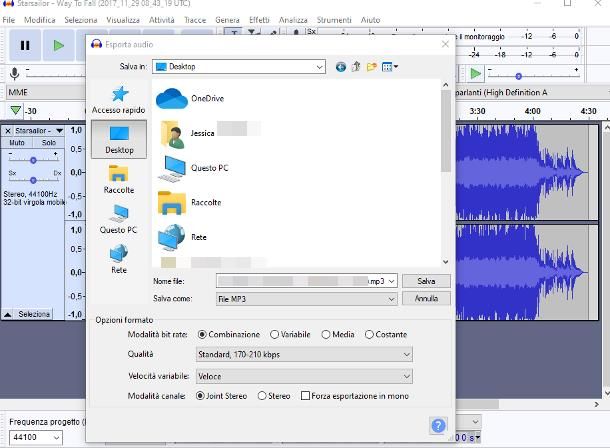Image resolution: width=610 pixels, height=448 pixels.
Task: Select Rete in the file list
Action: [182, 237]
